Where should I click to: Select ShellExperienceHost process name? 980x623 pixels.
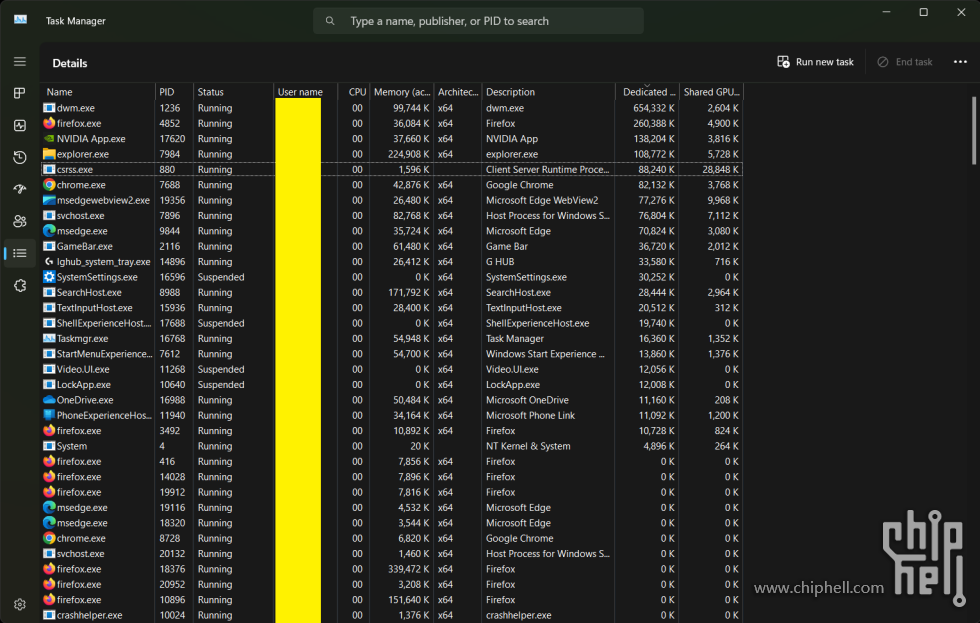(x=104, y=323)
